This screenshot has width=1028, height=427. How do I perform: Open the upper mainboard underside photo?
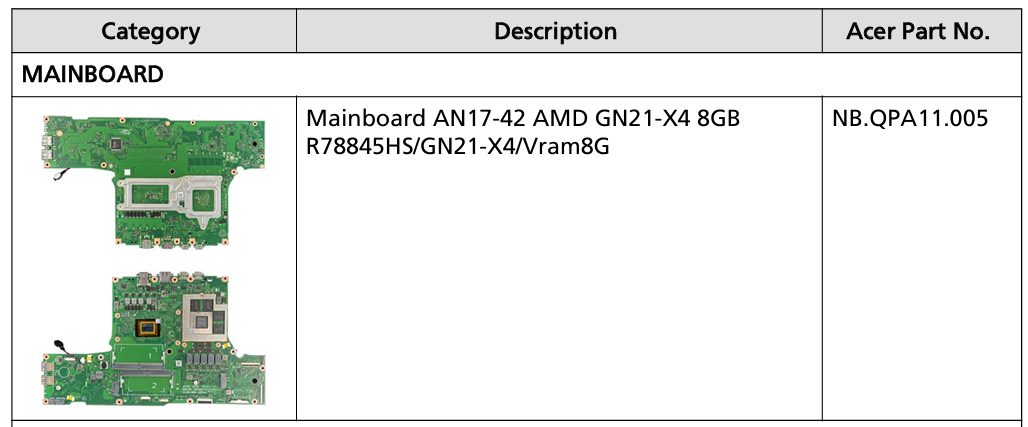[153, 182]
